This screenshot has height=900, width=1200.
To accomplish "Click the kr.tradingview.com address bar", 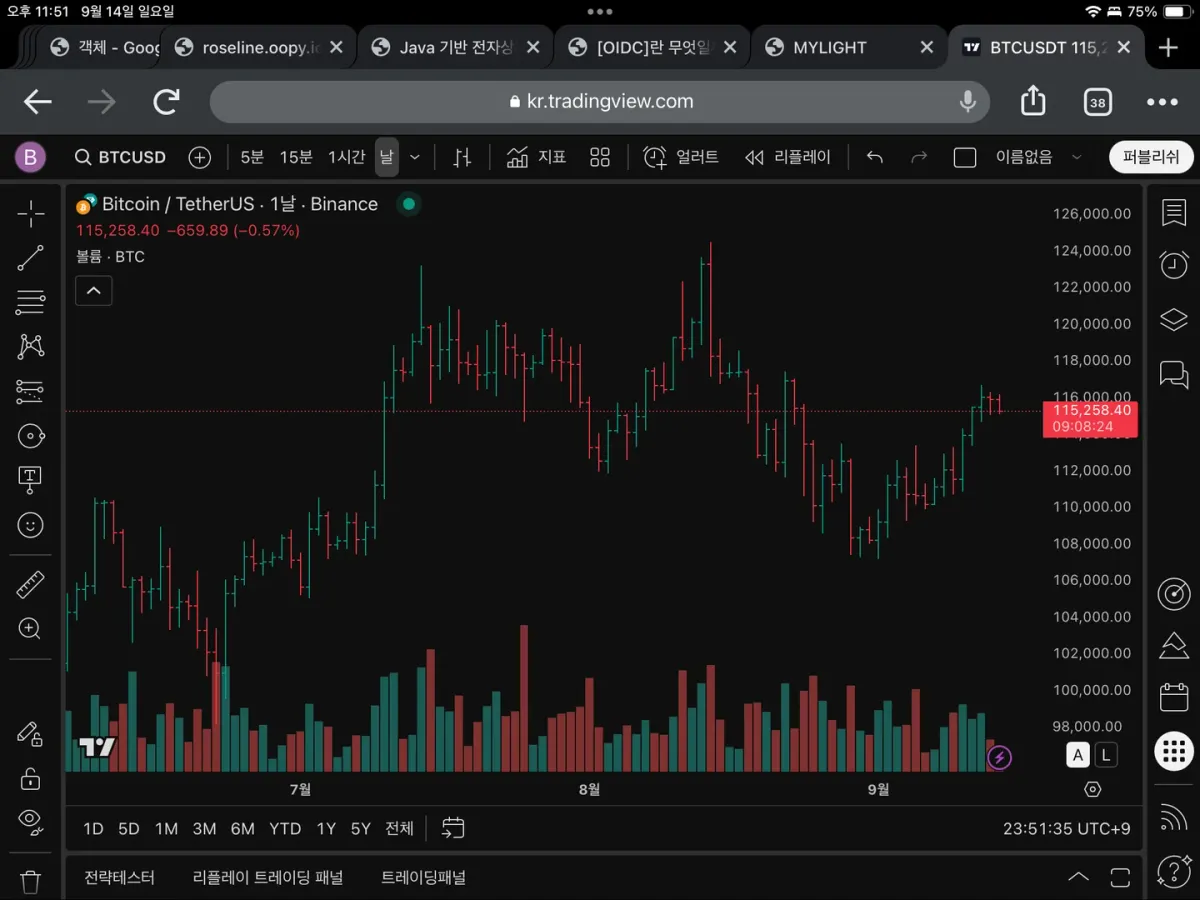I will [x=600, y=101].
